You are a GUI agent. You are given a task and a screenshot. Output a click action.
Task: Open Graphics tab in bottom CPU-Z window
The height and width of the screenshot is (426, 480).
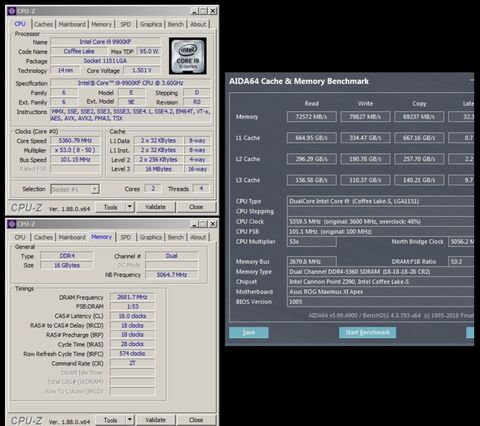pyautogui.click(x=151, y=237)
